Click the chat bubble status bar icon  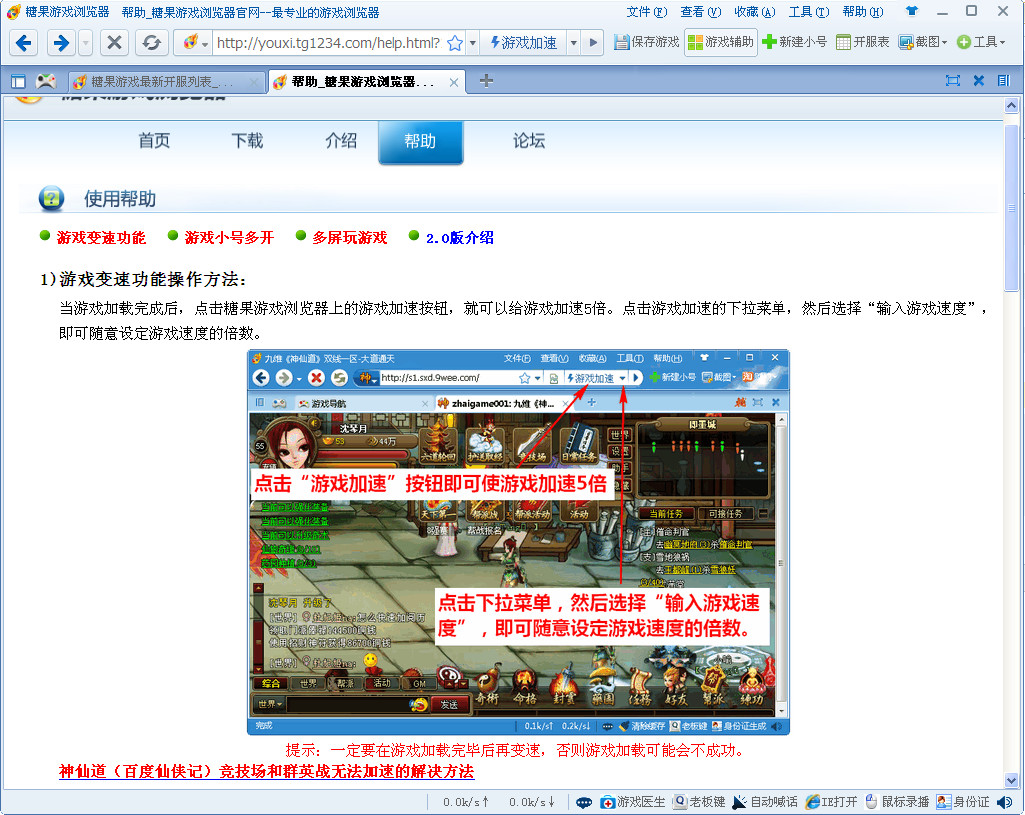[584, 802]
